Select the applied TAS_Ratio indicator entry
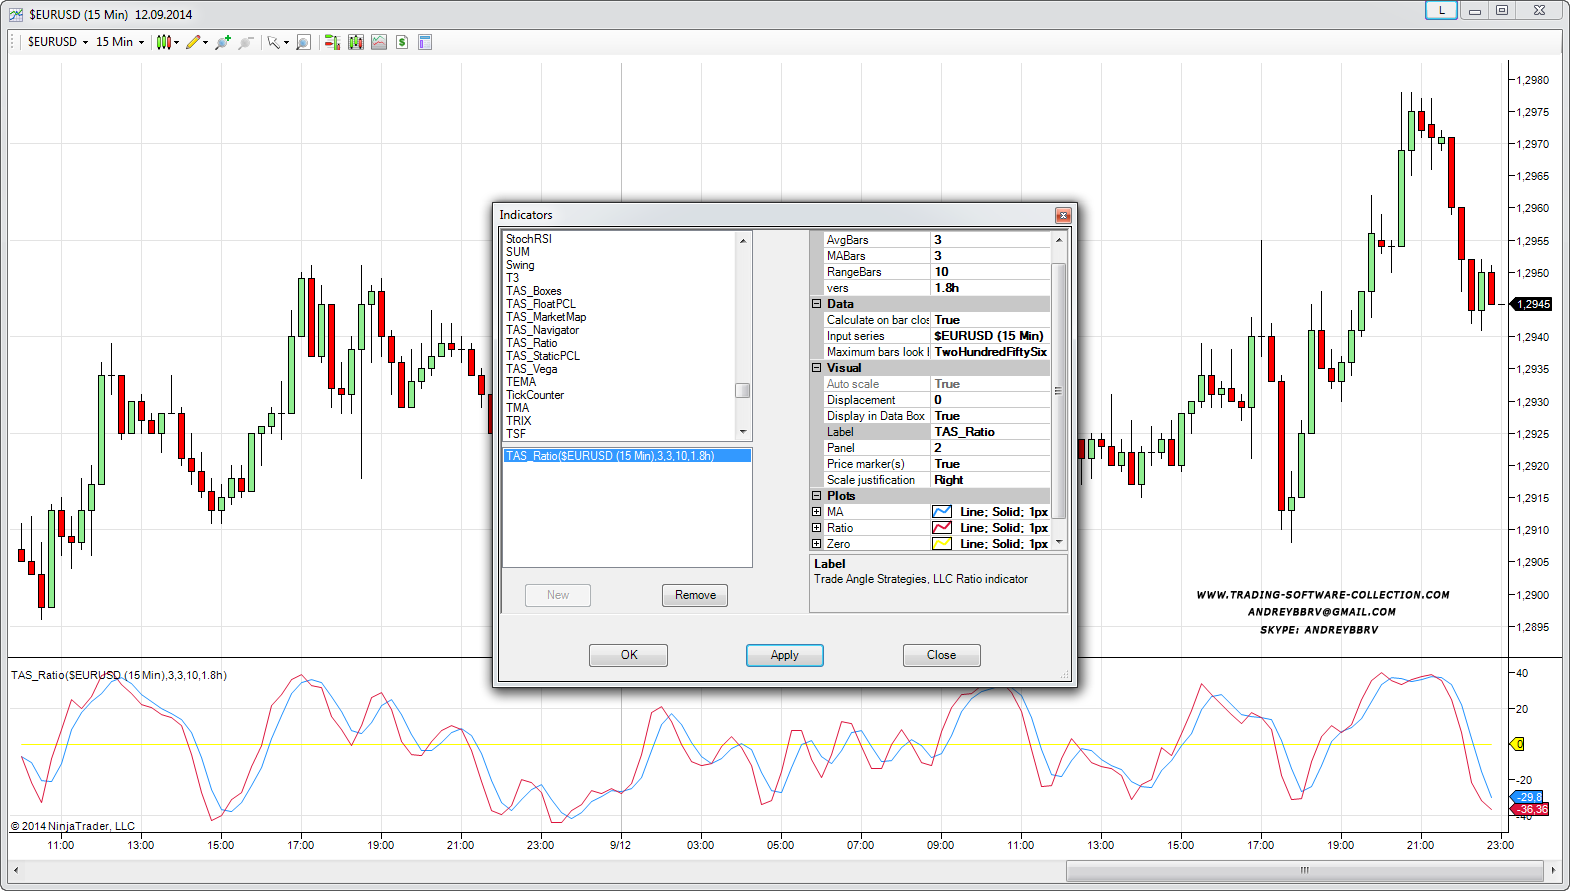 609,456
